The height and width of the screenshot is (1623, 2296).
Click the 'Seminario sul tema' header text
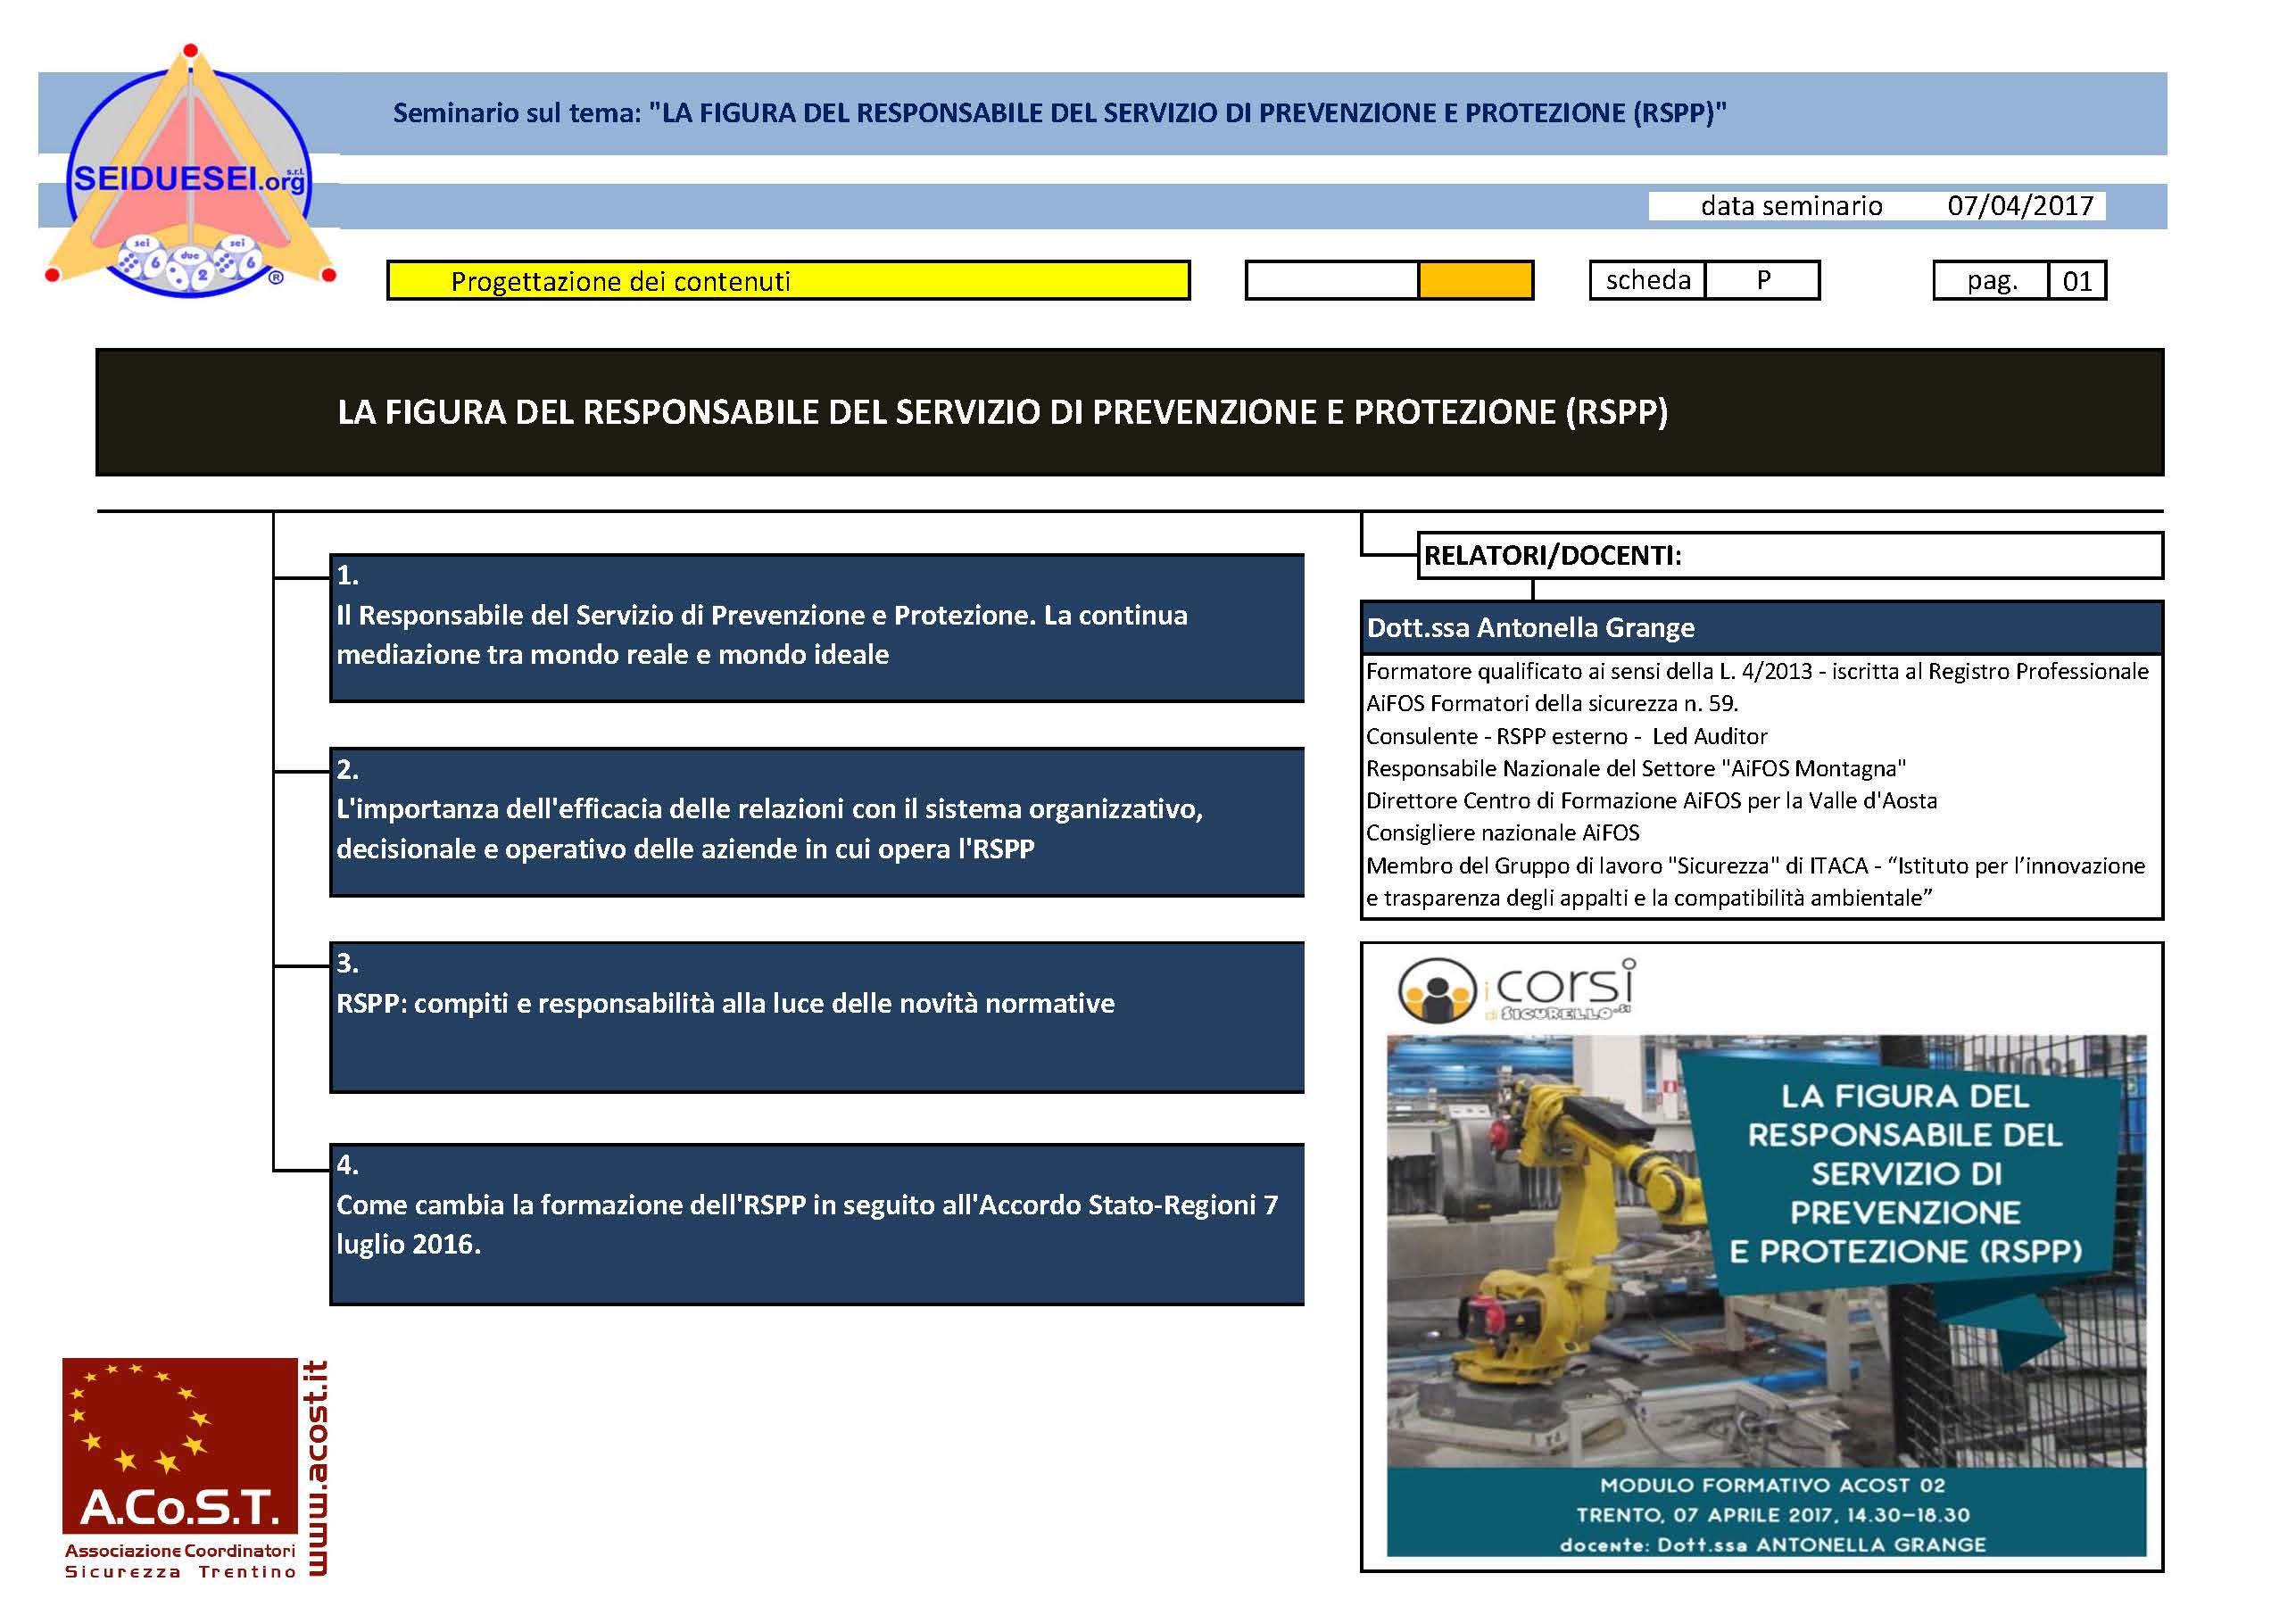pos(1059,113)
